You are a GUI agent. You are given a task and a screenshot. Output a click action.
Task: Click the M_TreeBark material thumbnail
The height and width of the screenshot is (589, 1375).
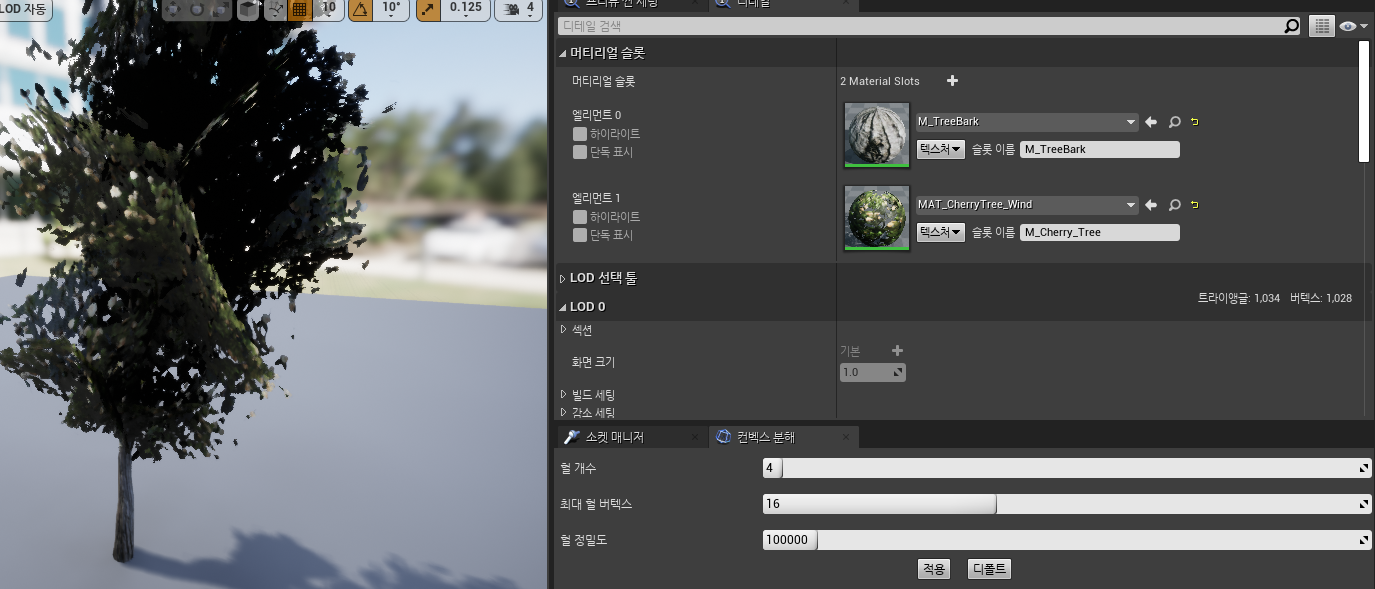pos(877,134)
